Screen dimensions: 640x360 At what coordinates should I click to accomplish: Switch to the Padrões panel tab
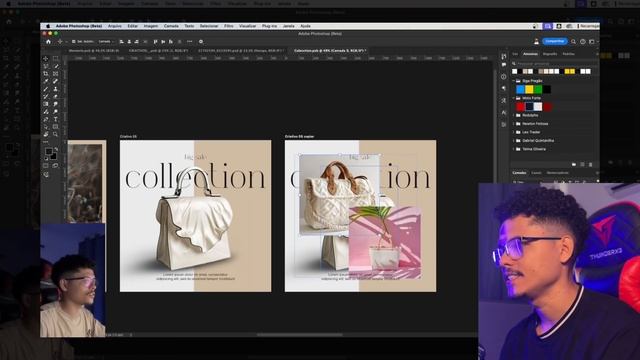pos(568,54)
